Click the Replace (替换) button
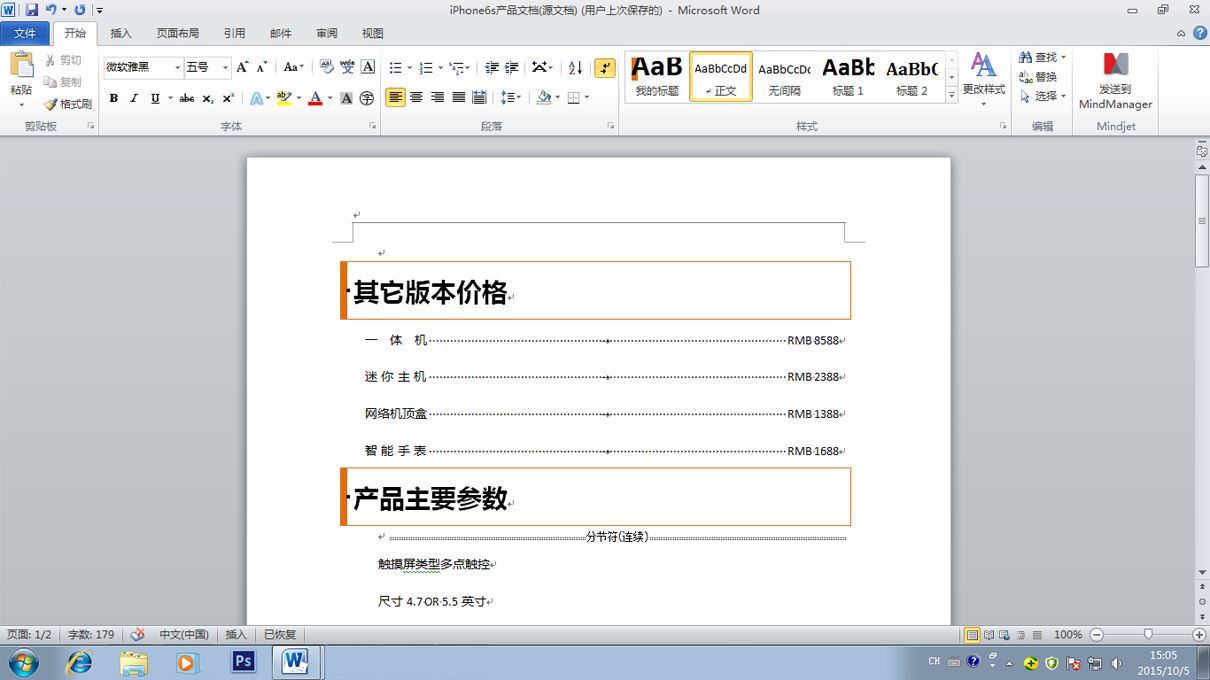This screenshot has height=680, width=1210. tap(1038, 77)
